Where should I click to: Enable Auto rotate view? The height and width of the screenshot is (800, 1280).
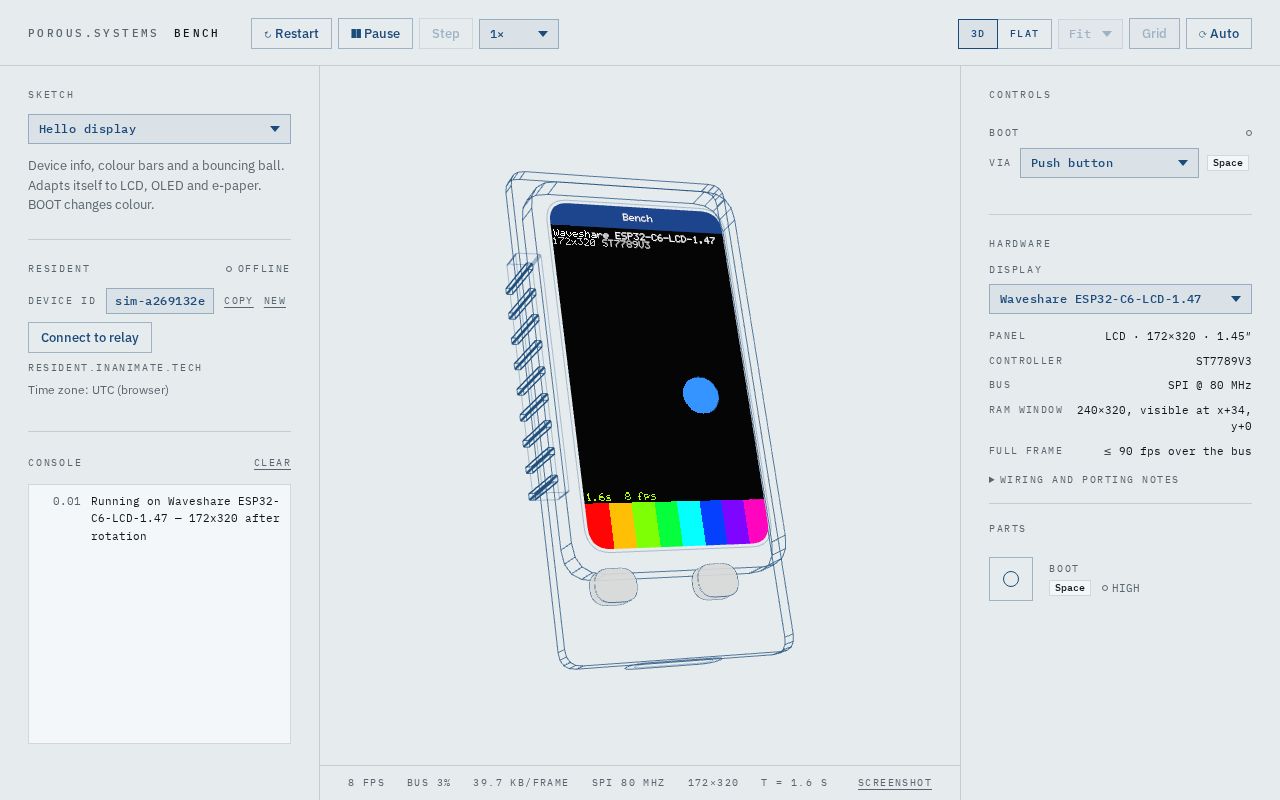click(1219, 34)
